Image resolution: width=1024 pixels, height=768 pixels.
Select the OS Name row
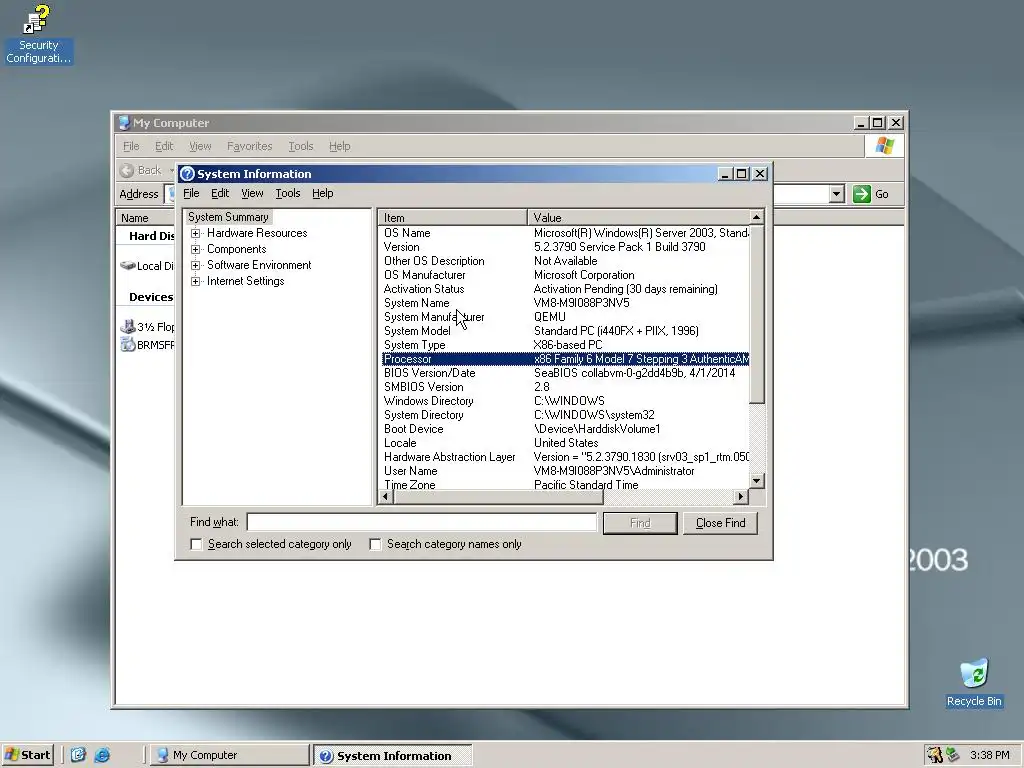click(x=565, y=233)
